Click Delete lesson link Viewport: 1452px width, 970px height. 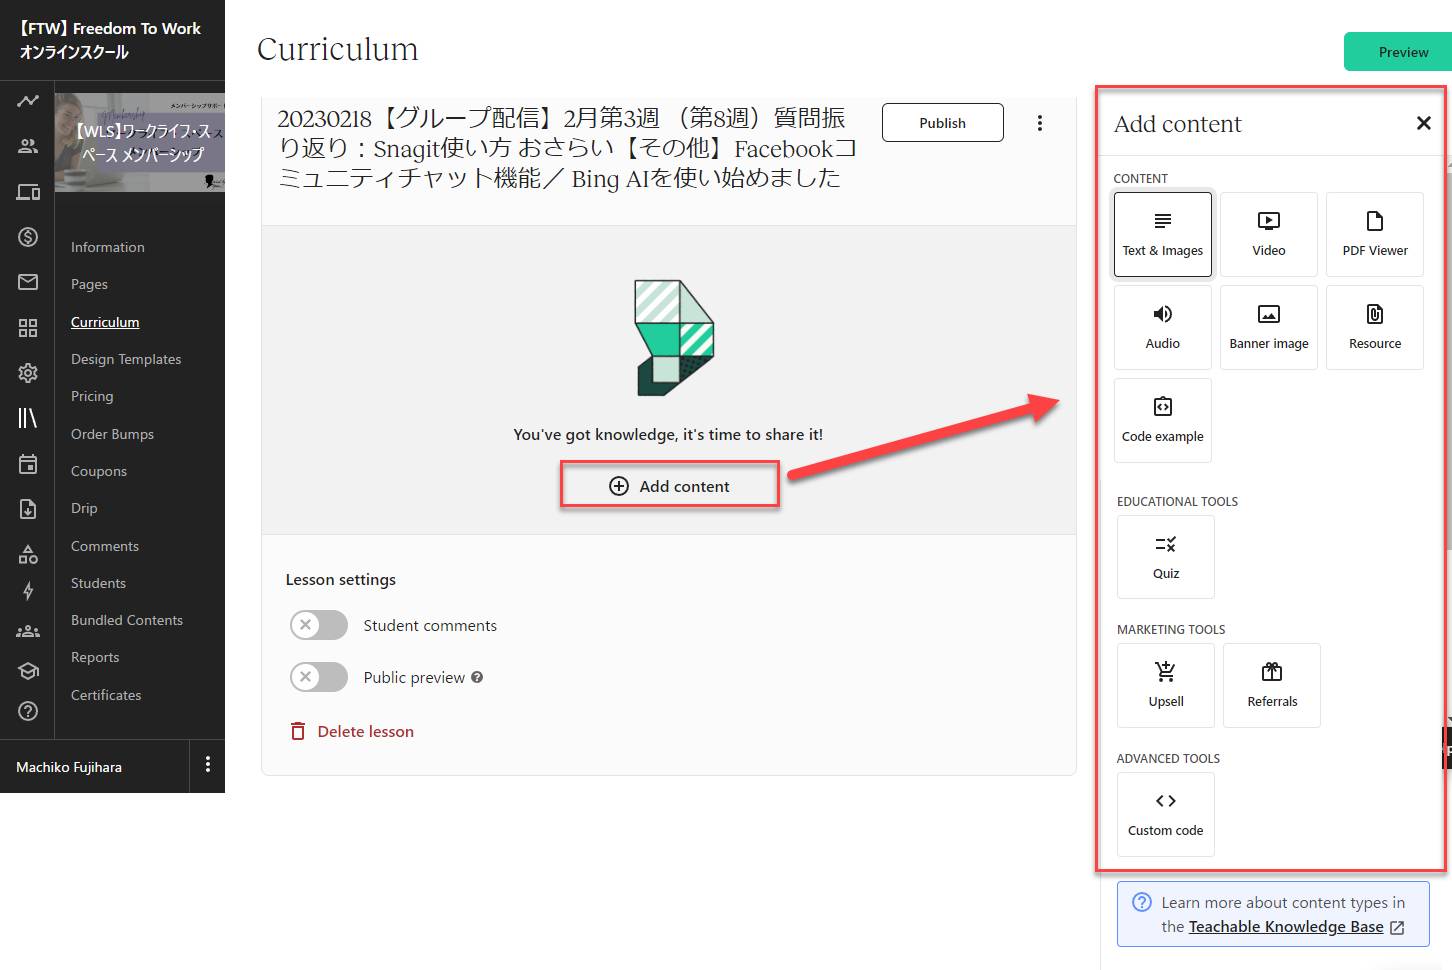coord(352,731)
